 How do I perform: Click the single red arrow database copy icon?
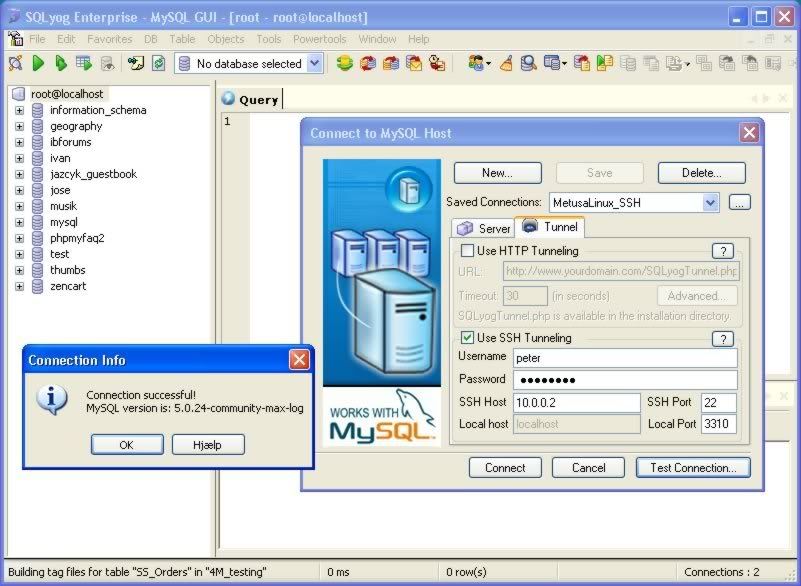click(x=391, y=63)
